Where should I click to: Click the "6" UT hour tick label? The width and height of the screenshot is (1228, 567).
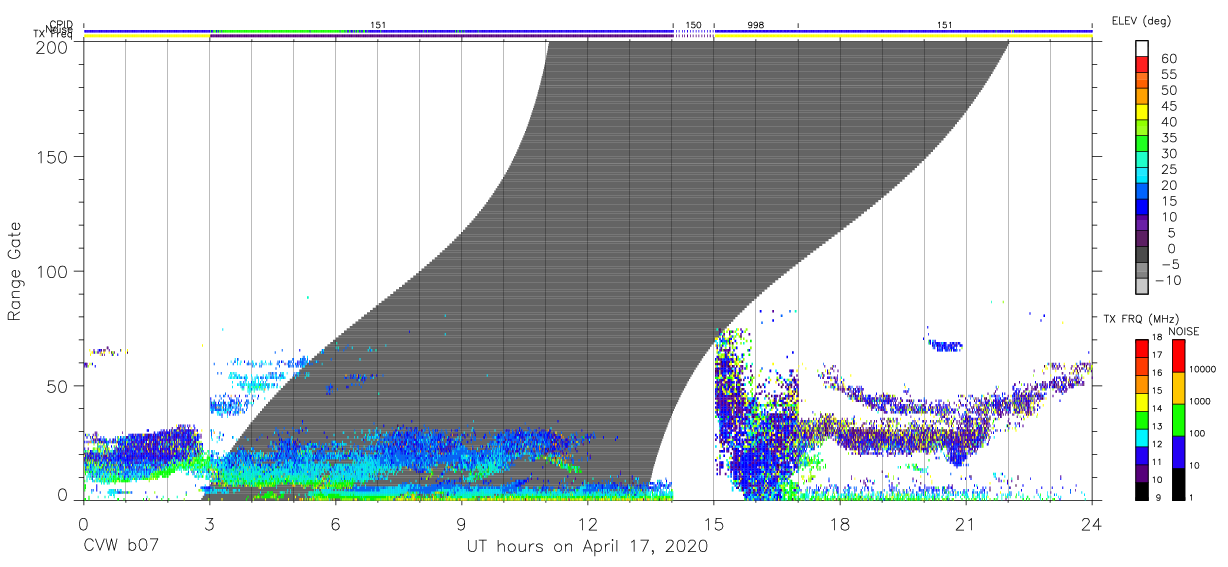point(335,523)
